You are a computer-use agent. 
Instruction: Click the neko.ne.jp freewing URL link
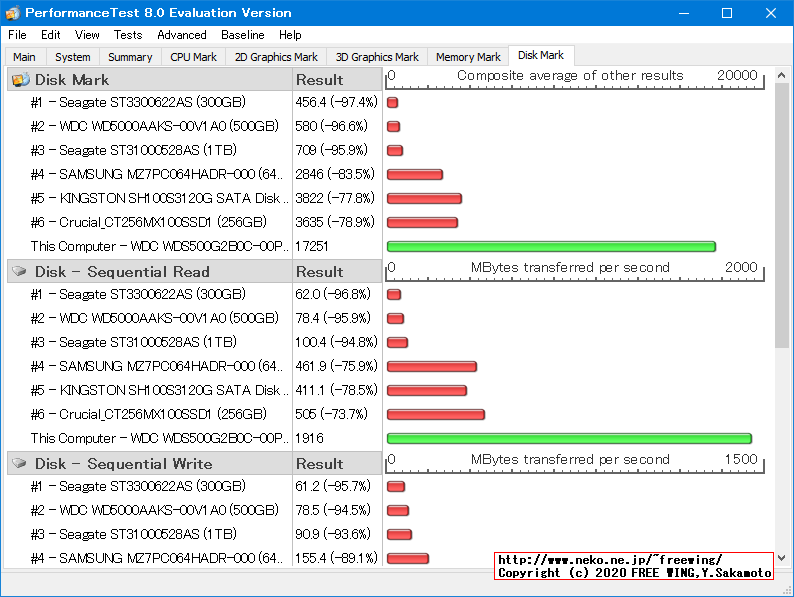(x=610, y=560)
